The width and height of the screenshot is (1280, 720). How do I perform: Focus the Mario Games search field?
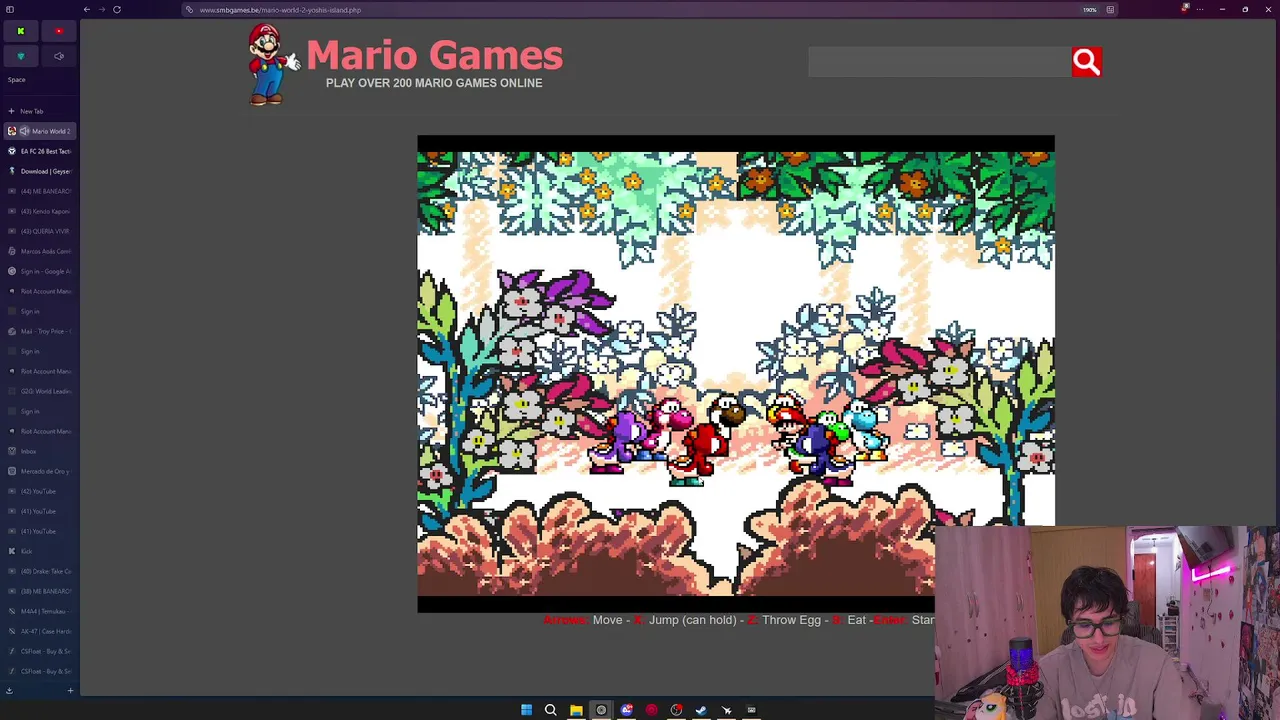[939, 62]
